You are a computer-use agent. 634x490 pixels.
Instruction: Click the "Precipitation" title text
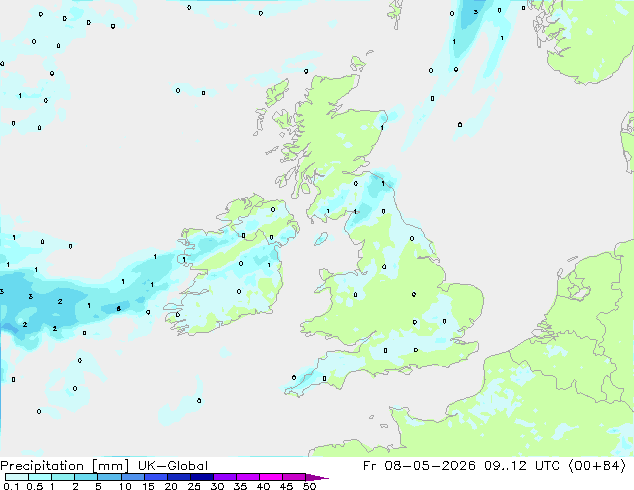[x=42, y=466]
